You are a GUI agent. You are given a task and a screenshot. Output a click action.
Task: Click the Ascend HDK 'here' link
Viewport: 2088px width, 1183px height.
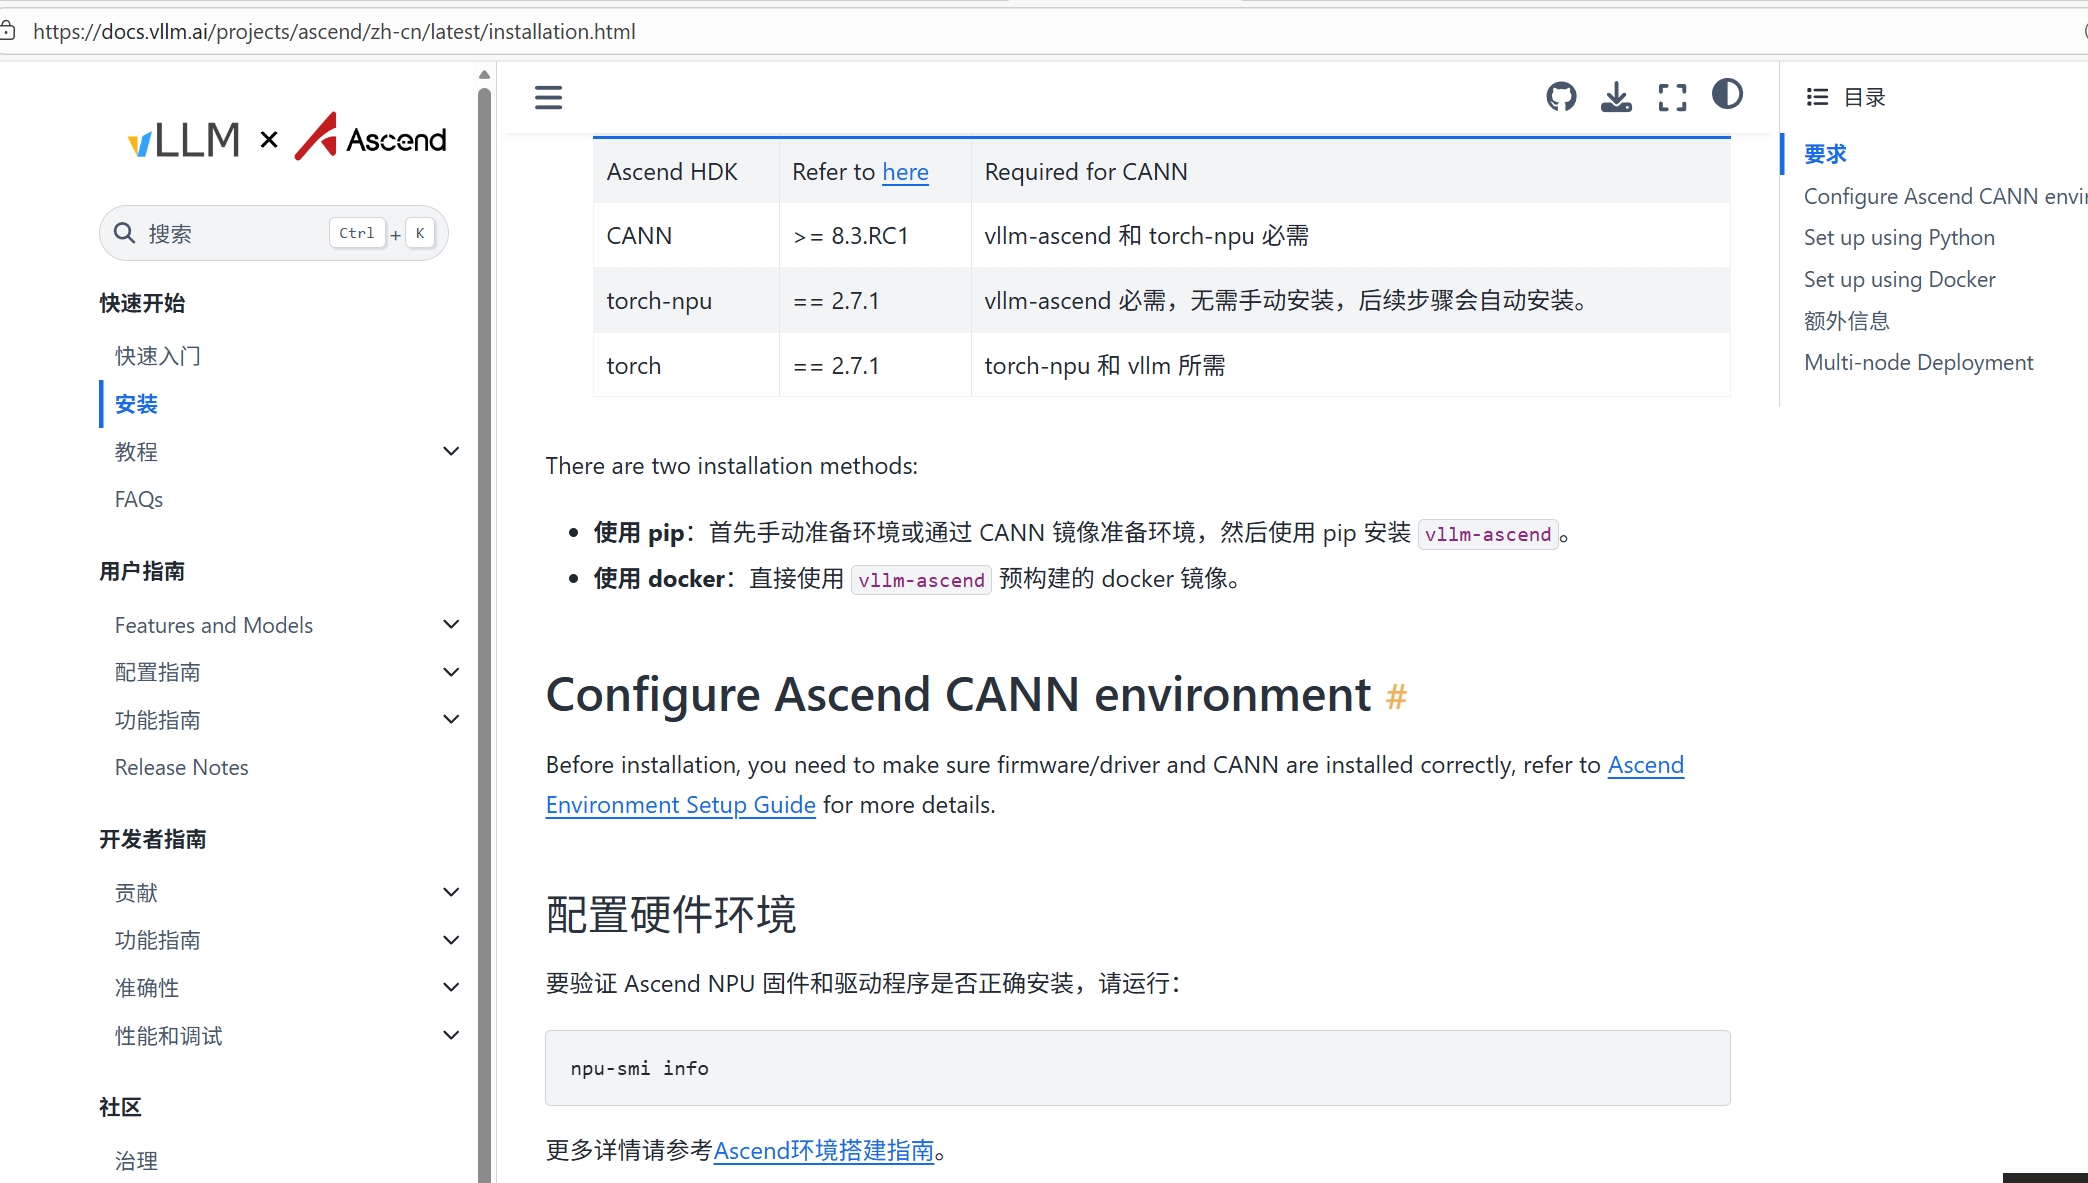click(905, 172)
